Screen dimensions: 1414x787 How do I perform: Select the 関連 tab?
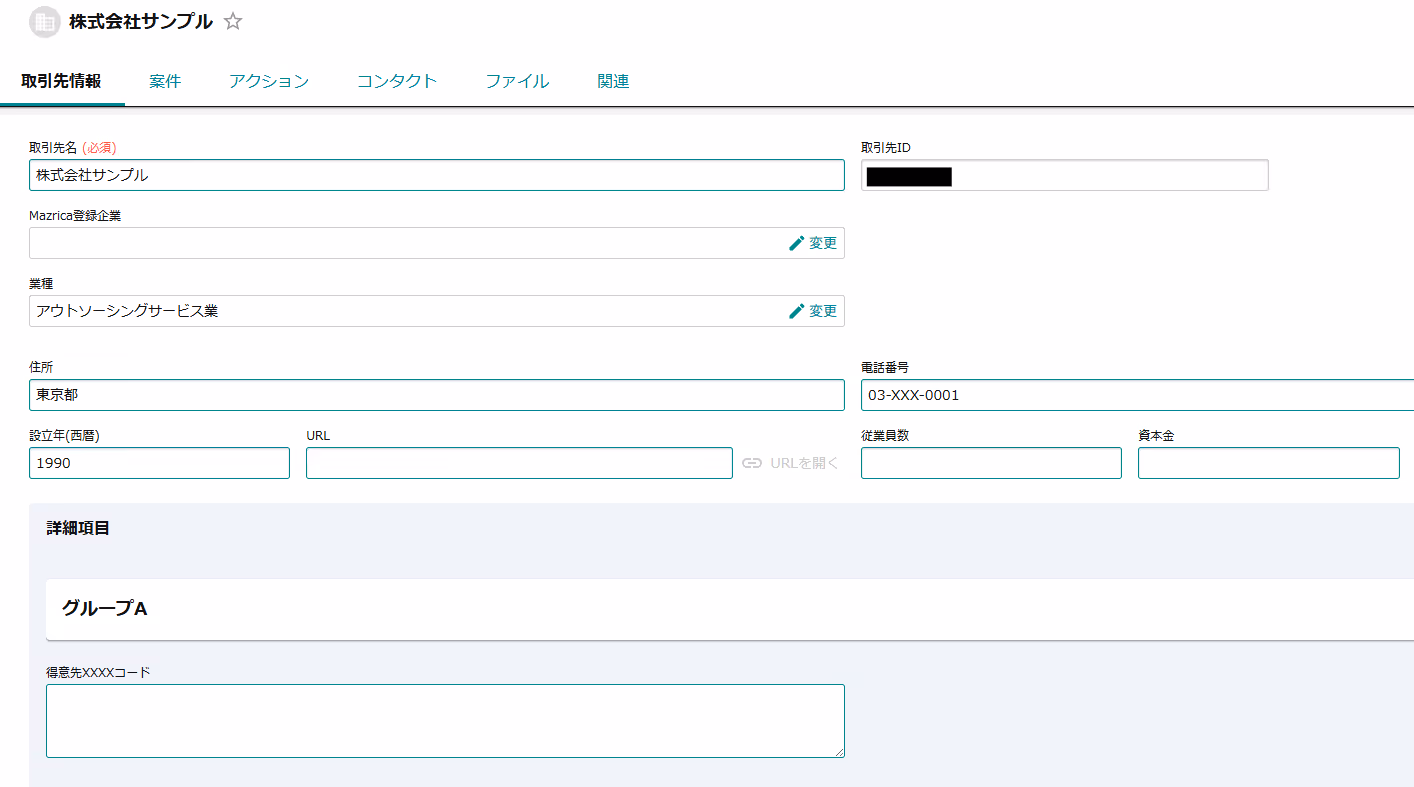613,82
